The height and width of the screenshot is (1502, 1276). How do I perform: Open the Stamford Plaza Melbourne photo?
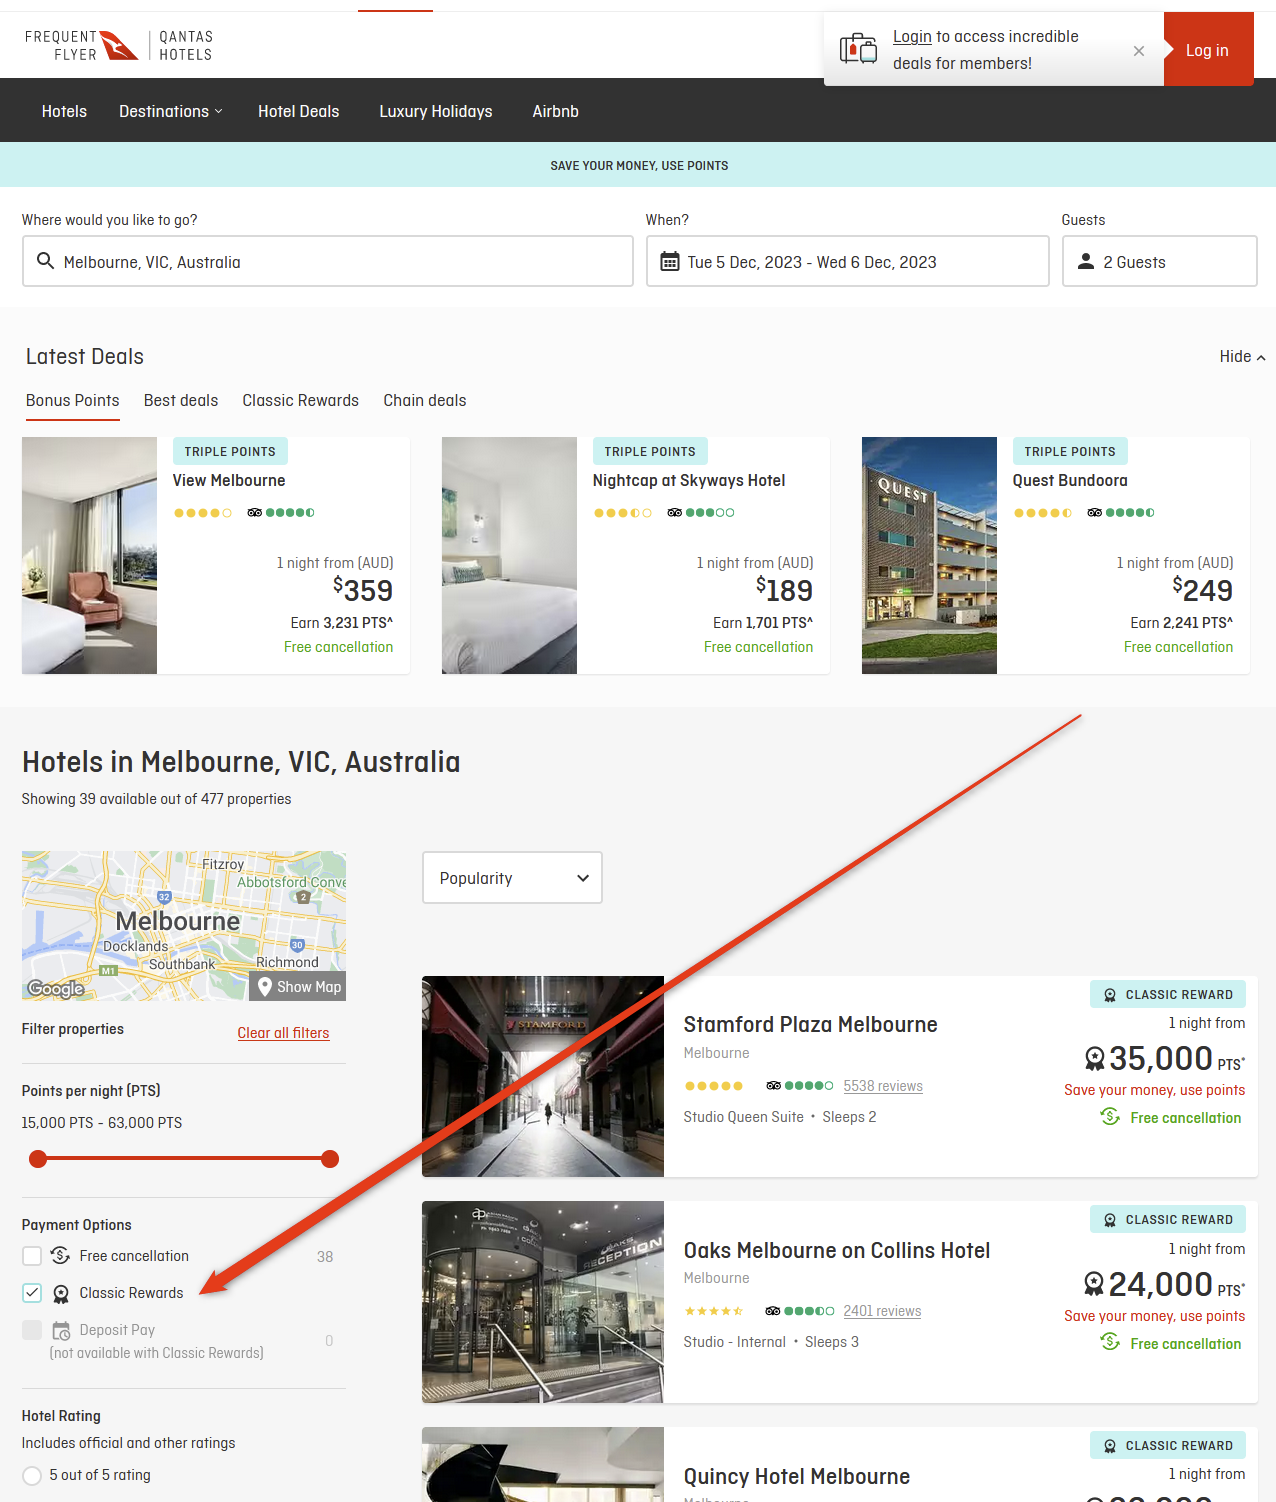(543, 1076)
